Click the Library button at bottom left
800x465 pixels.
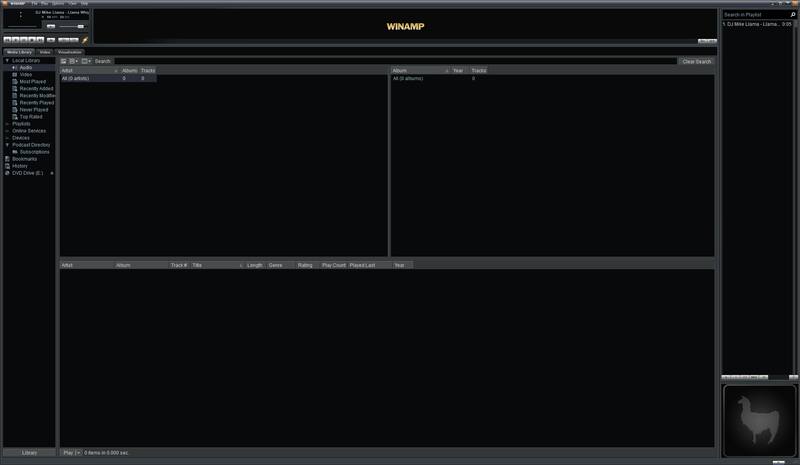pos(29,453)
